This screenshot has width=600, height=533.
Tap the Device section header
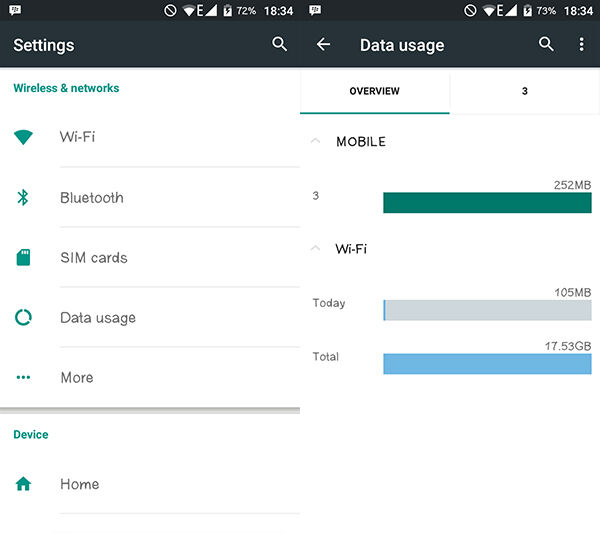click(x=31, y=434)
